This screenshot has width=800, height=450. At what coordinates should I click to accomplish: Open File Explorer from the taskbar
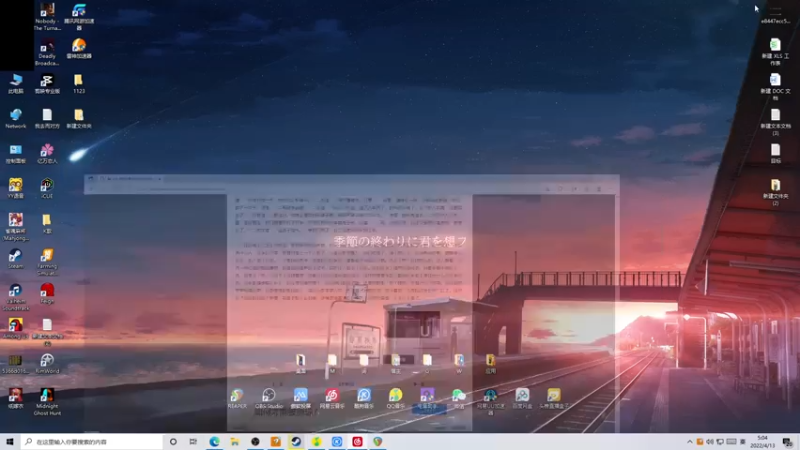235,441
